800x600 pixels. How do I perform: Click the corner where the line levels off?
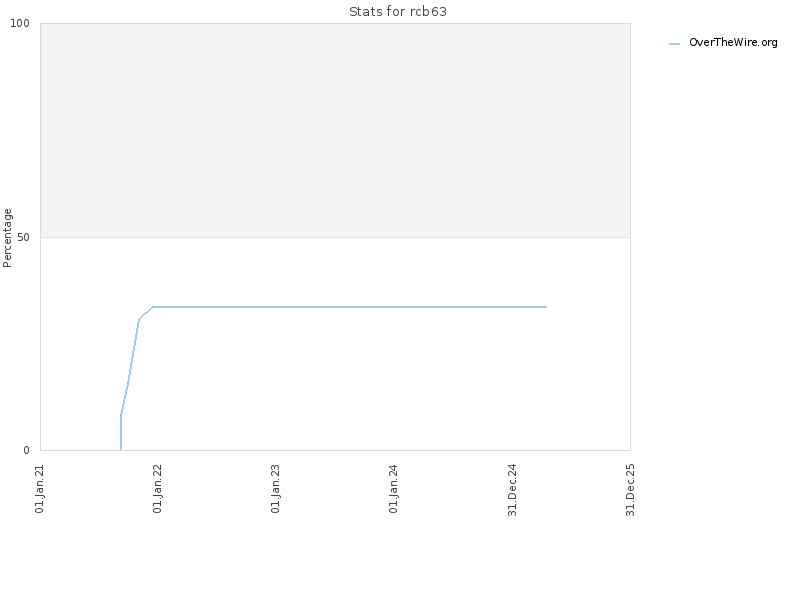point(153,307)
